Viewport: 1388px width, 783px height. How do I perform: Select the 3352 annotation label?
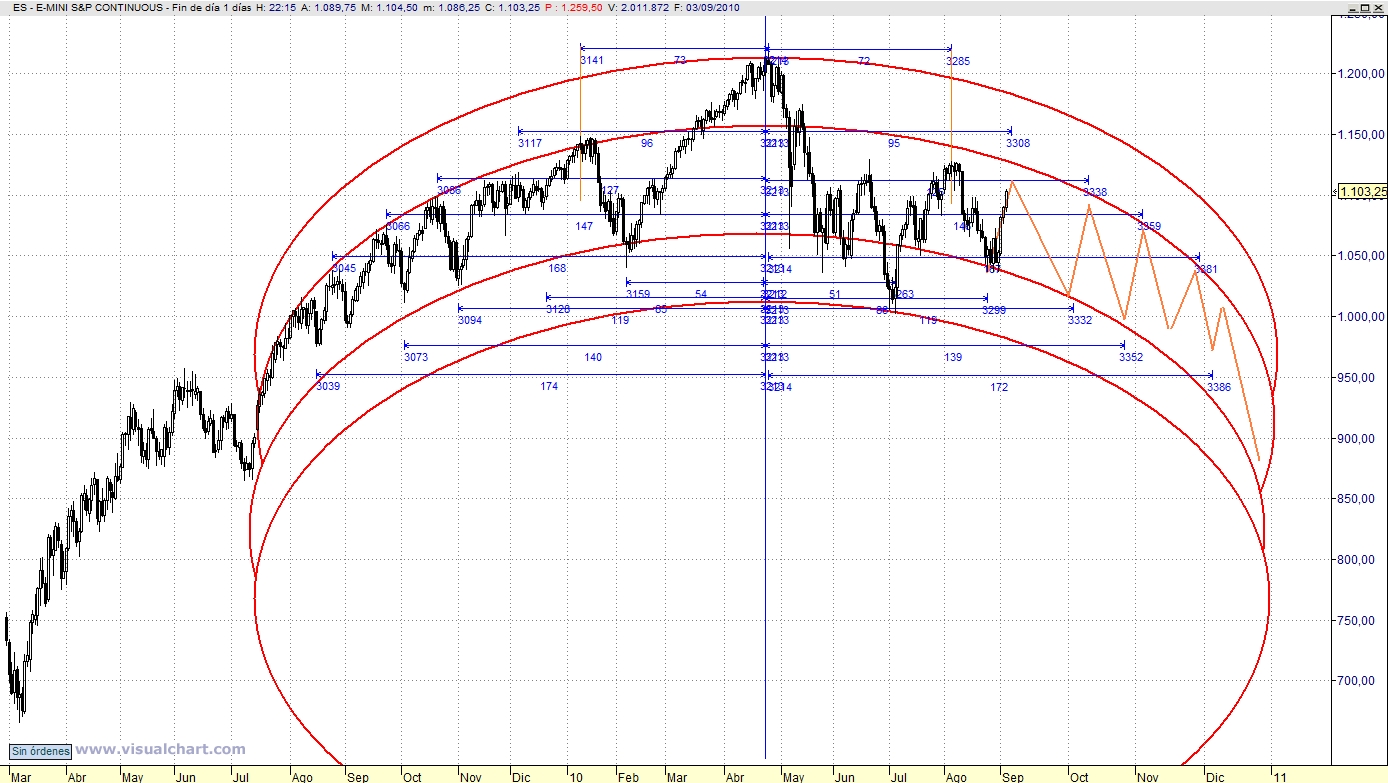pos(1131,357)
